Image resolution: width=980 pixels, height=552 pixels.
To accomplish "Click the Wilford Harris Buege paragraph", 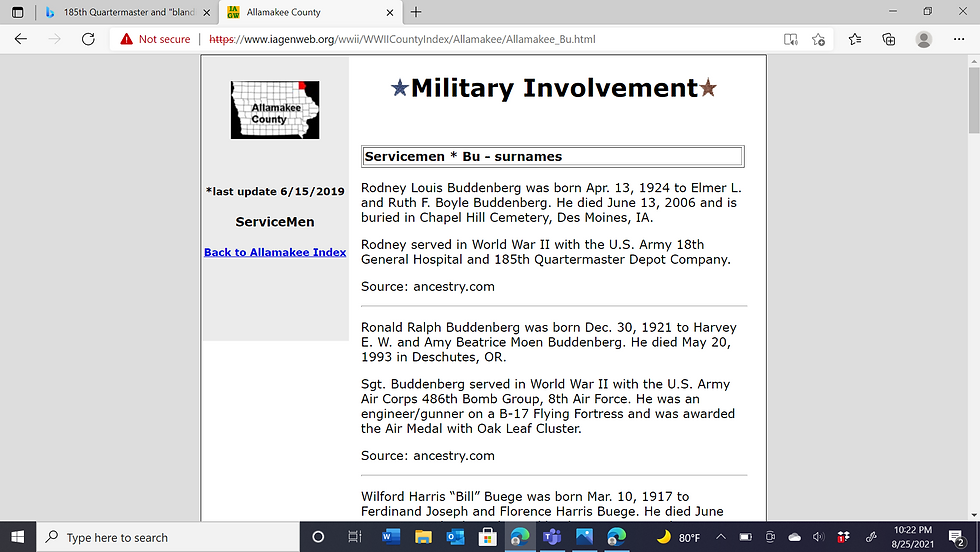I will (x=542, y=504).
